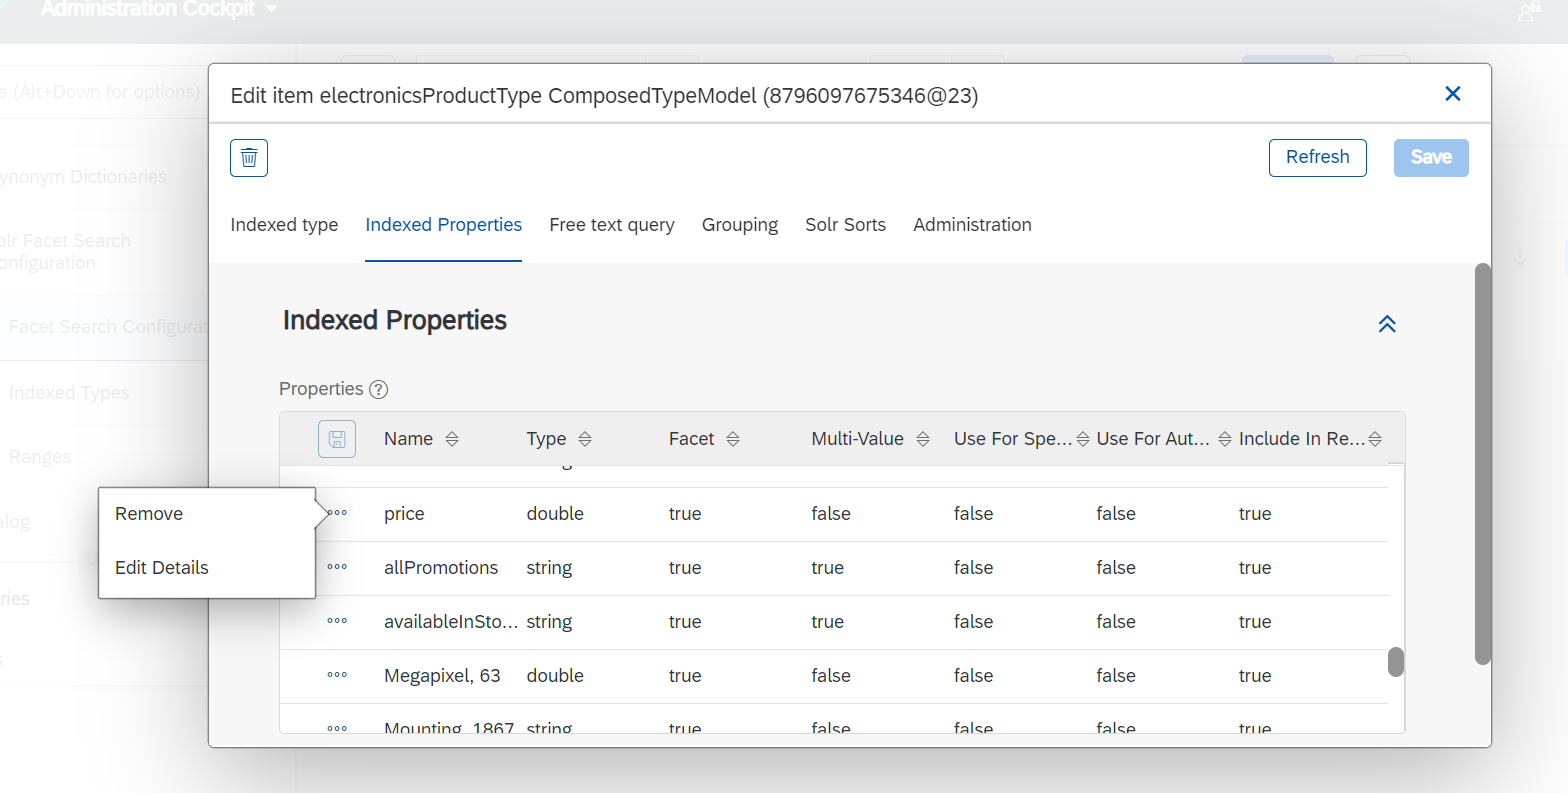Image resolution: width=1568 pixels, height=793 pixels.
Task: Click the trash delete icon
Action: (x=249, y=158)
